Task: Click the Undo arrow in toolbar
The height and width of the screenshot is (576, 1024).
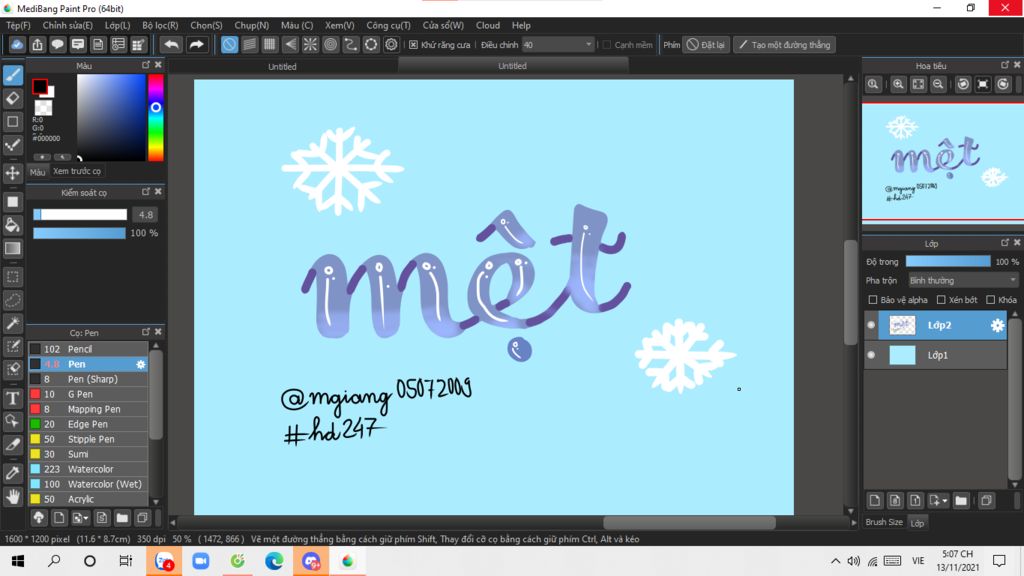Action: 171,44
